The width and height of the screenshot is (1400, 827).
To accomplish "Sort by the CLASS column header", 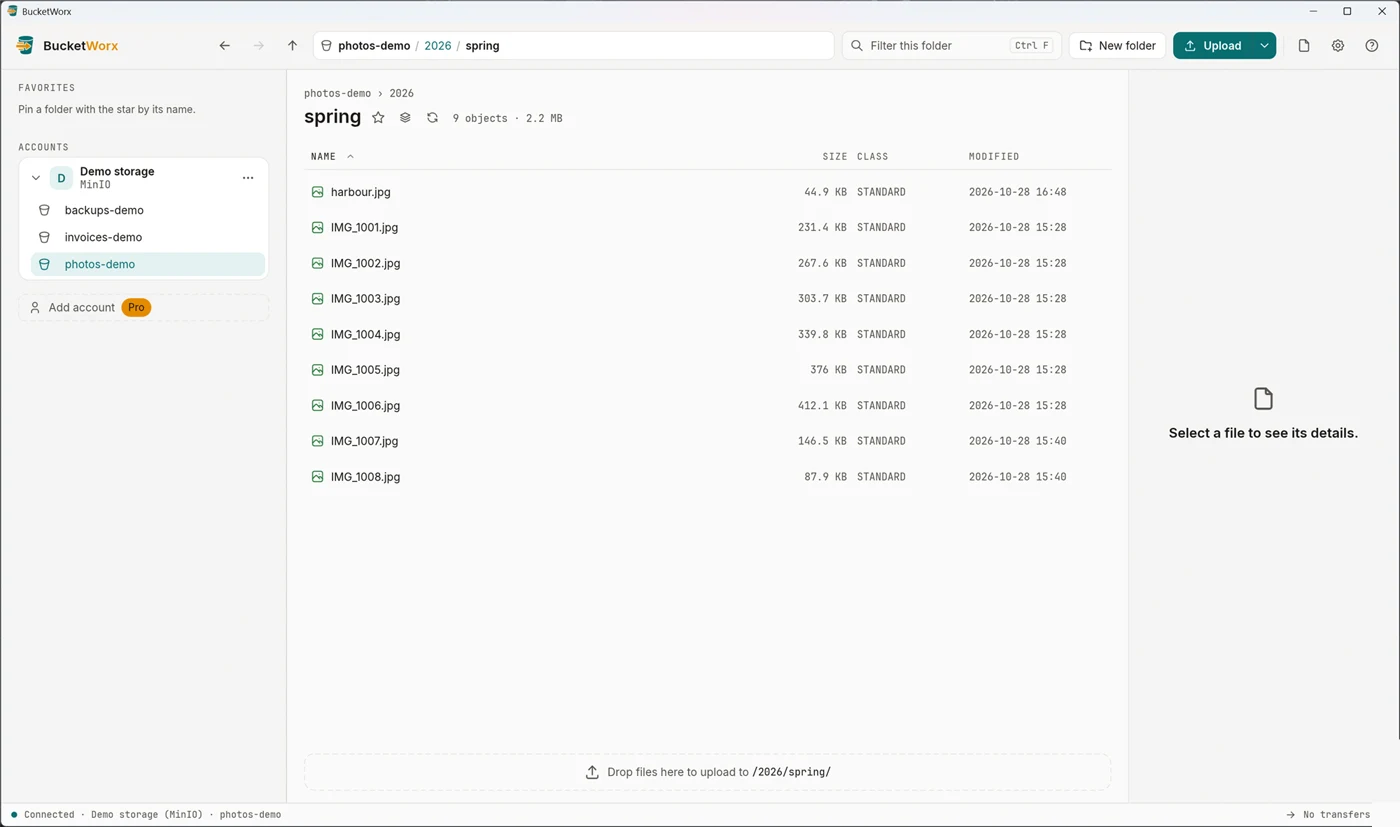I will (872, 157).
